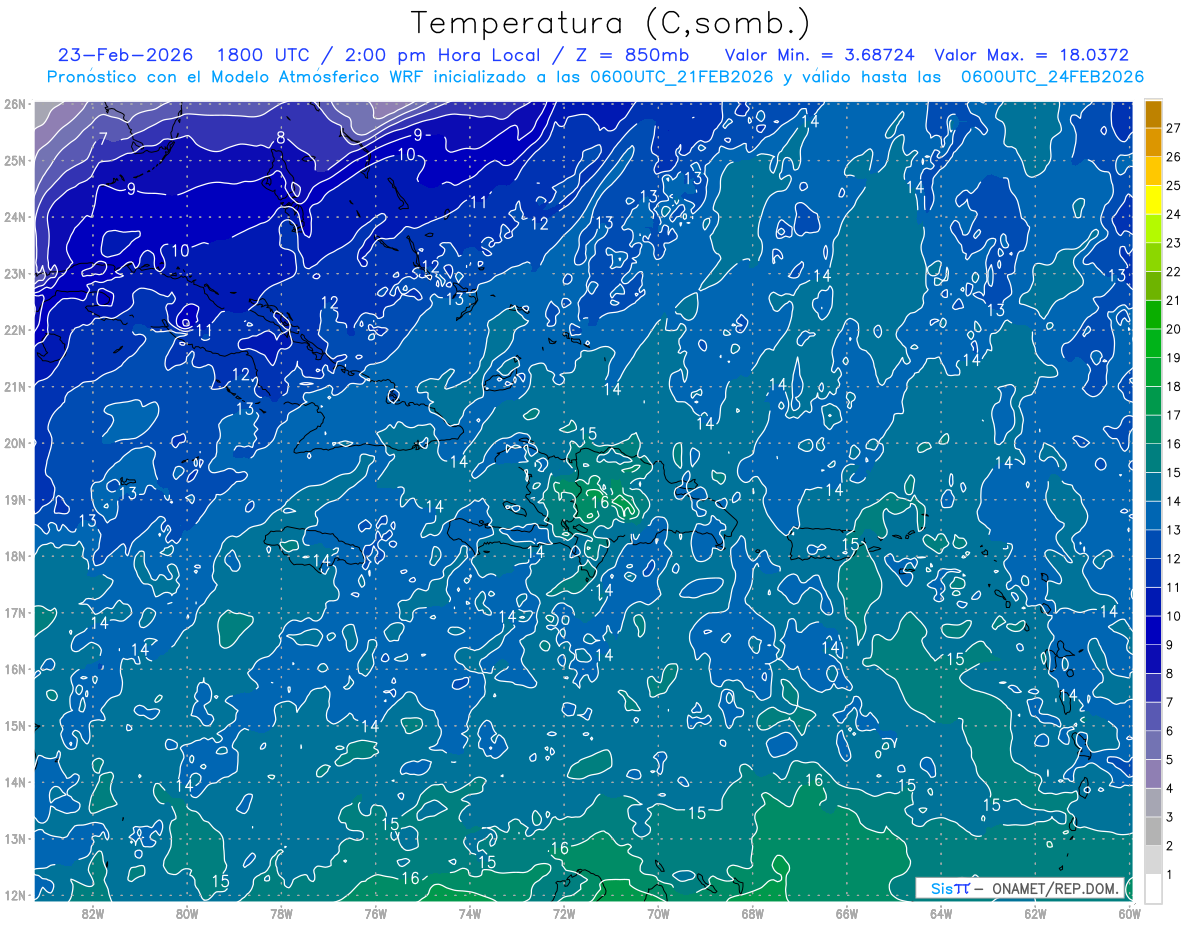Click the gray color bar segment at 3
The height and width of the screenshot is (927, 1200).
pos(1153,802)
